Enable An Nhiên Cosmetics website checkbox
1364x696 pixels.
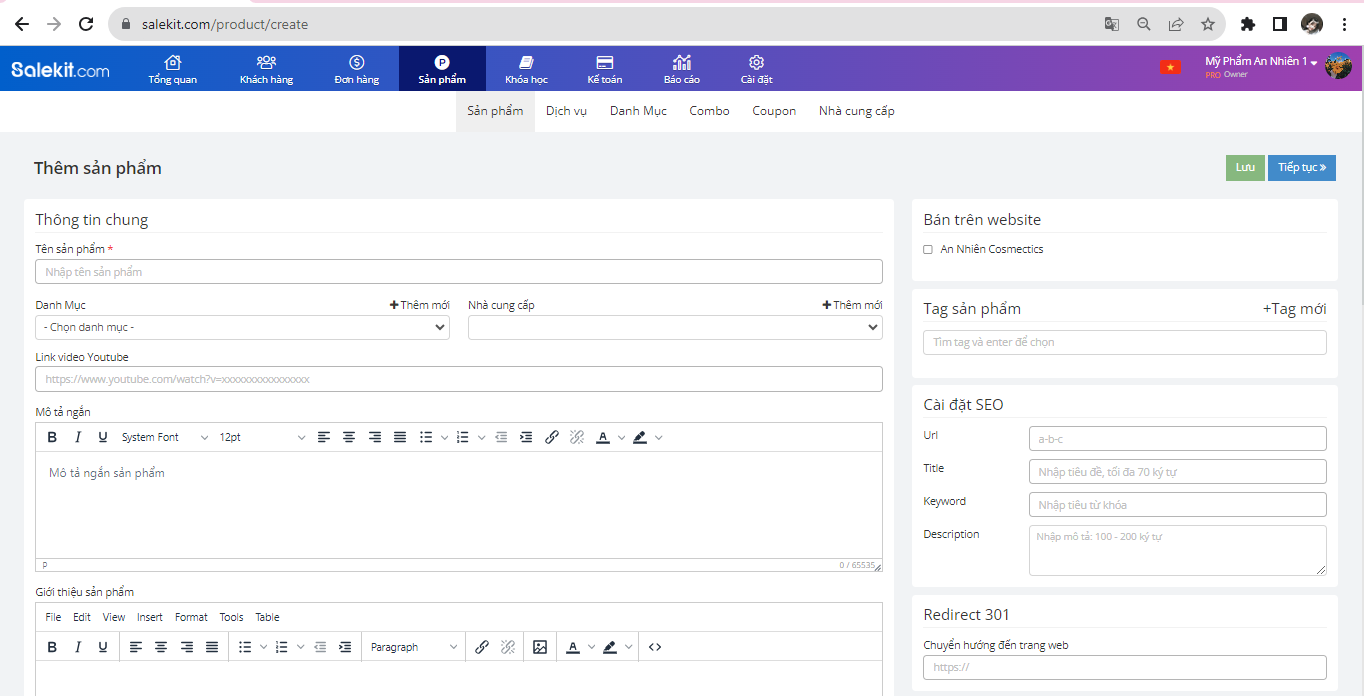click(928, 250)
